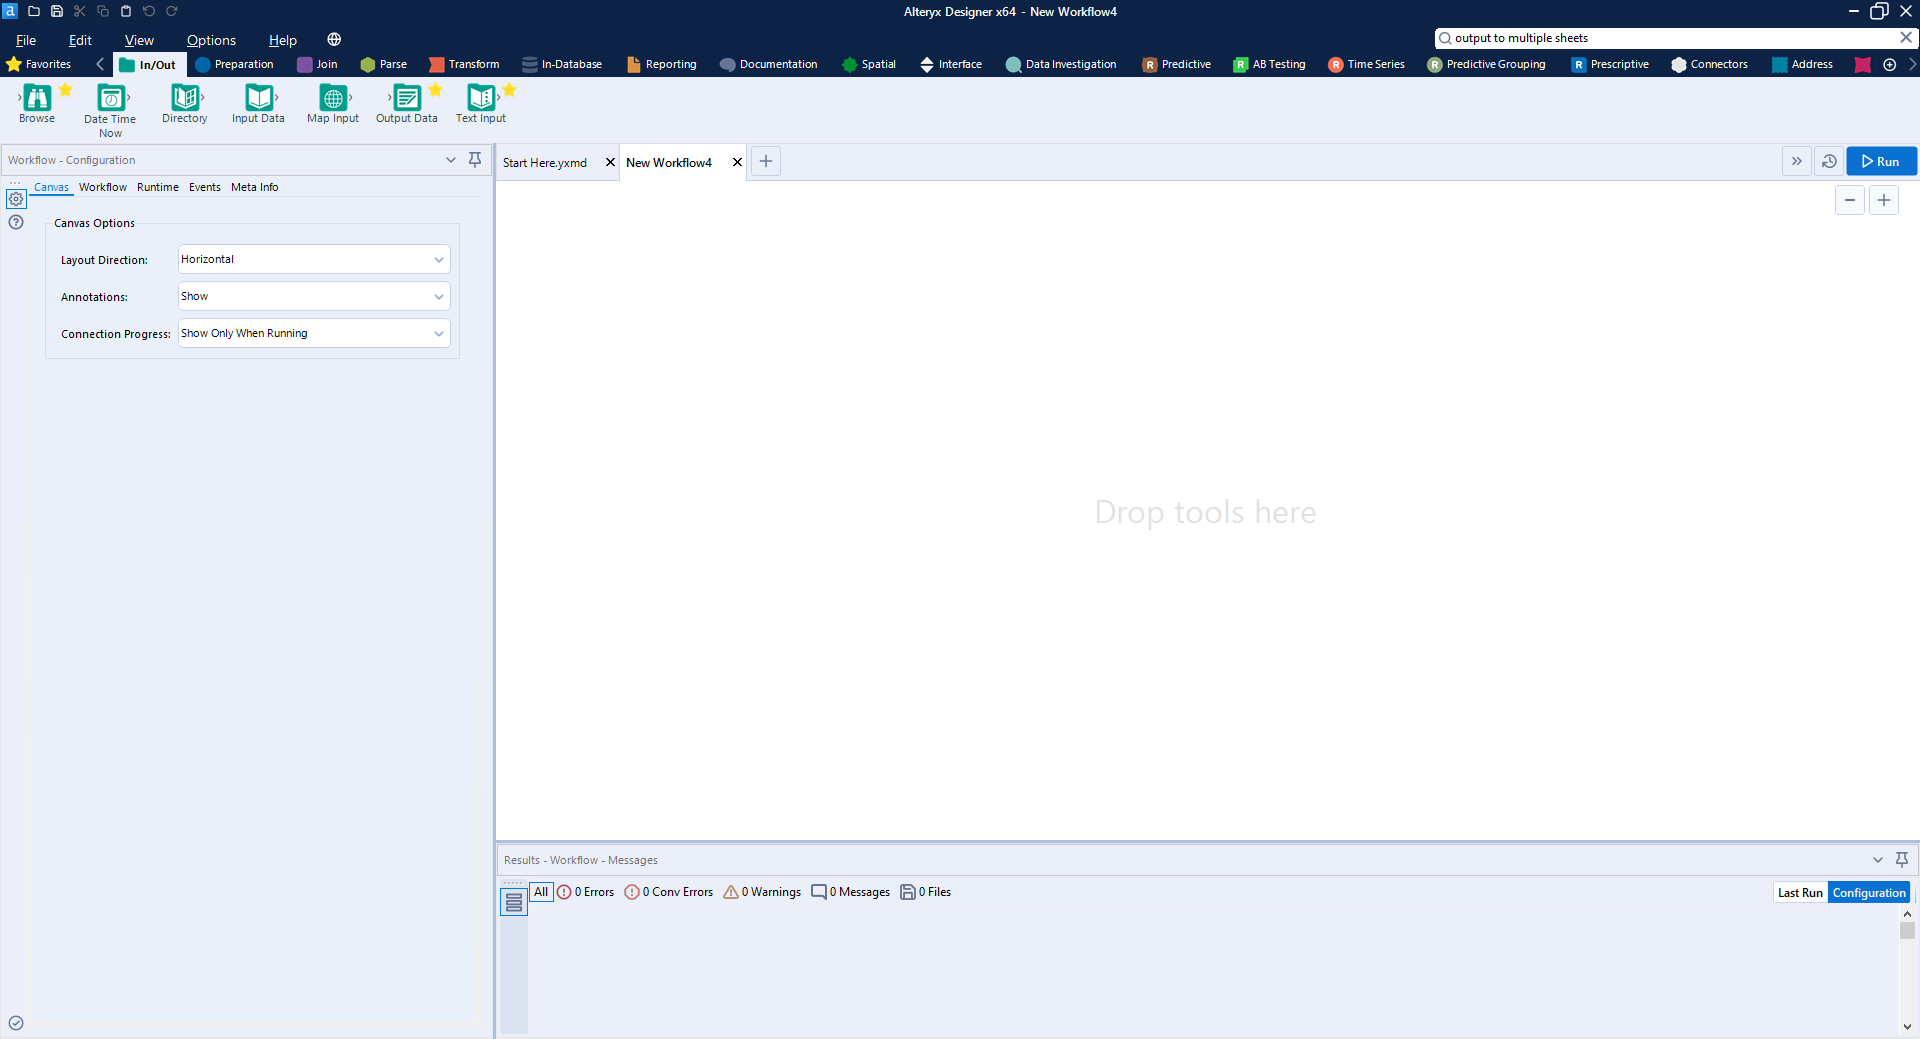Image resolution: width=1920 pixels, height=1039 pixels.
Task: Open the Connection Progress dropdown
Action: point(314,333)
